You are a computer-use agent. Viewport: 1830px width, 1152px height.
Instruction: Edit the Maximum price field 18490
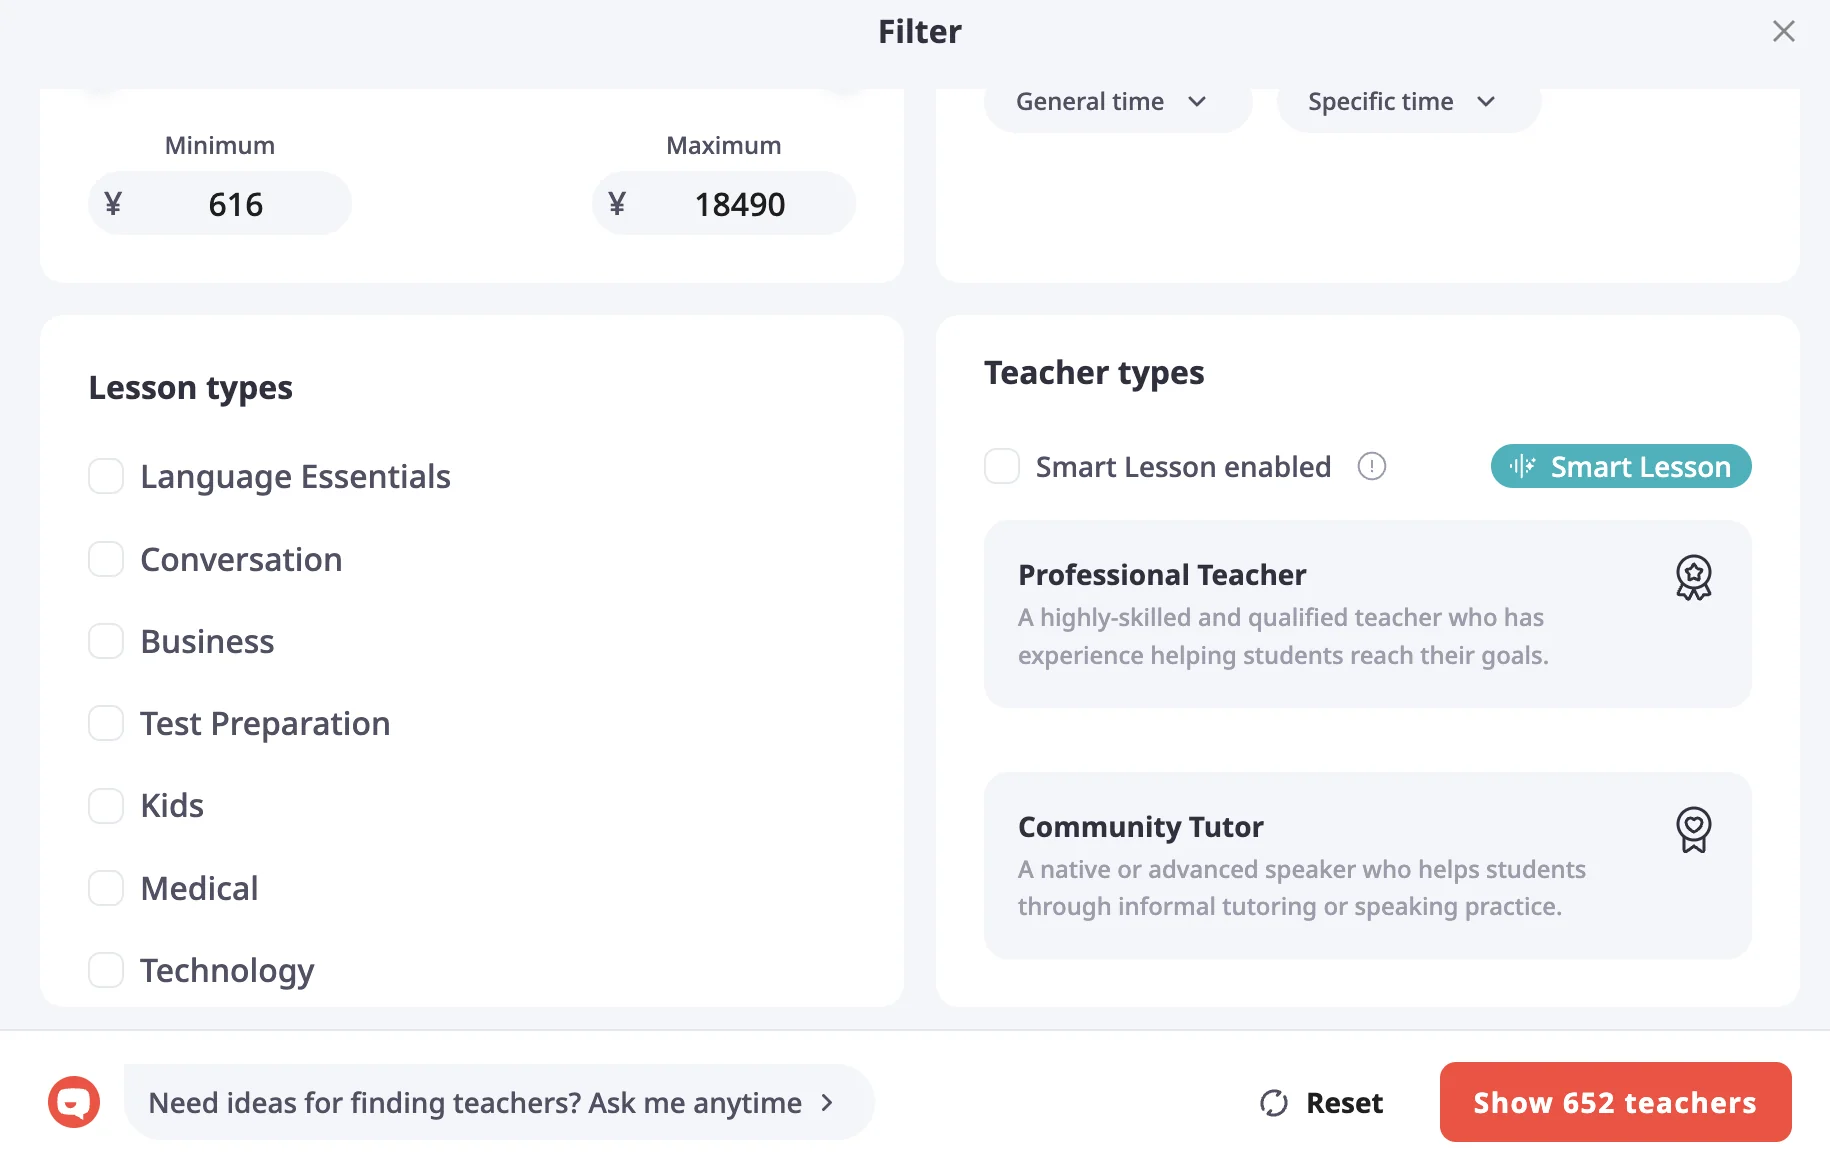tap(724, 204)
